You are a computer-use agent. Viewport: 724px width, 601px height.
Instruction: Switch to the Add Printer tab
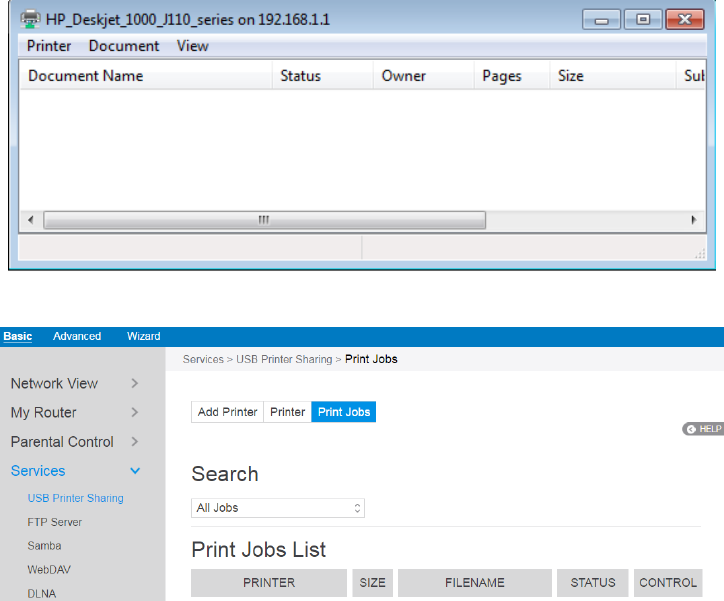227,412
